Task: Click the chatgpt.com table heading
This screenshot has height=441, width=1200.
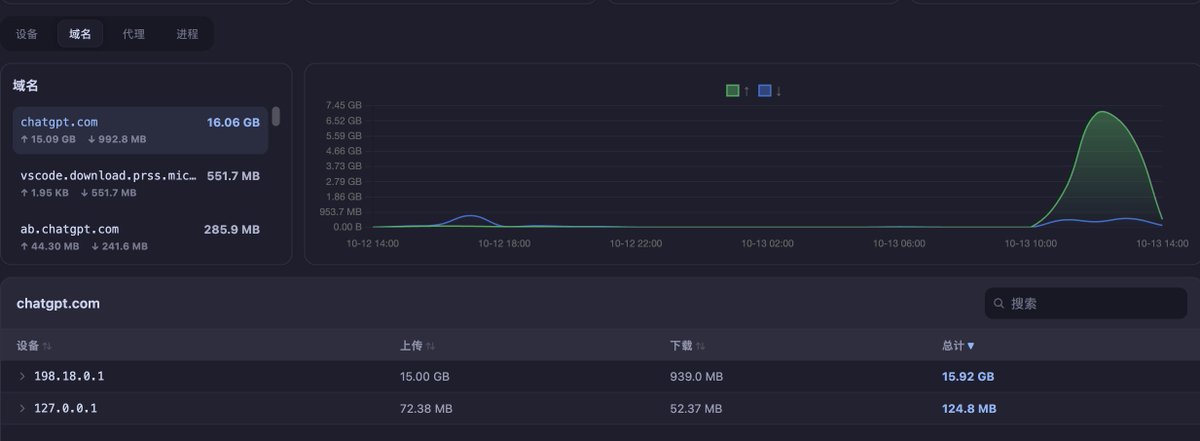Action: (58, 303)
